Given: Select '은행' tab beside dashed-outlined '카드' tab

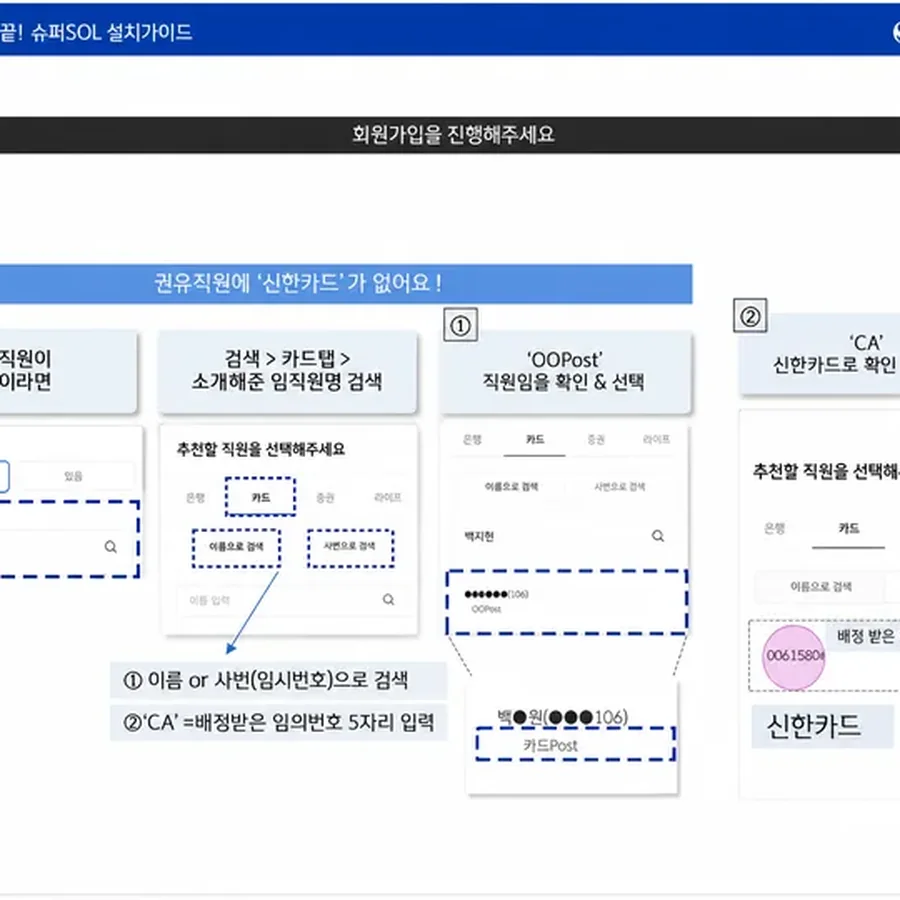Looking at the screenshot, I should click(196, 498).
